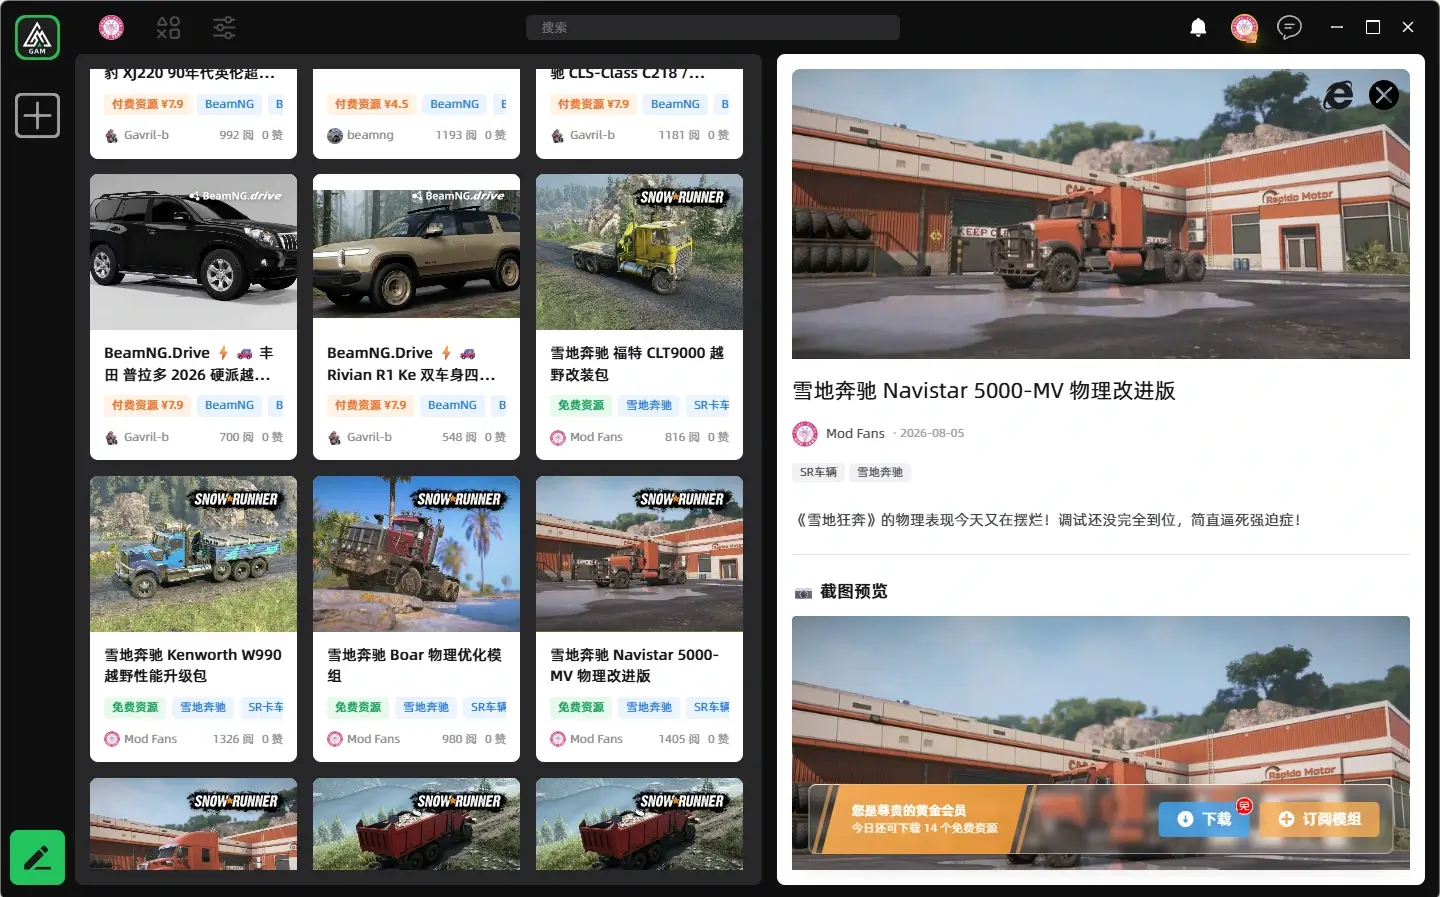Image resolution: width=1440 pixels, height=897 pixels.
Task: Click the 1326 阅 view count
Action: 233,739
